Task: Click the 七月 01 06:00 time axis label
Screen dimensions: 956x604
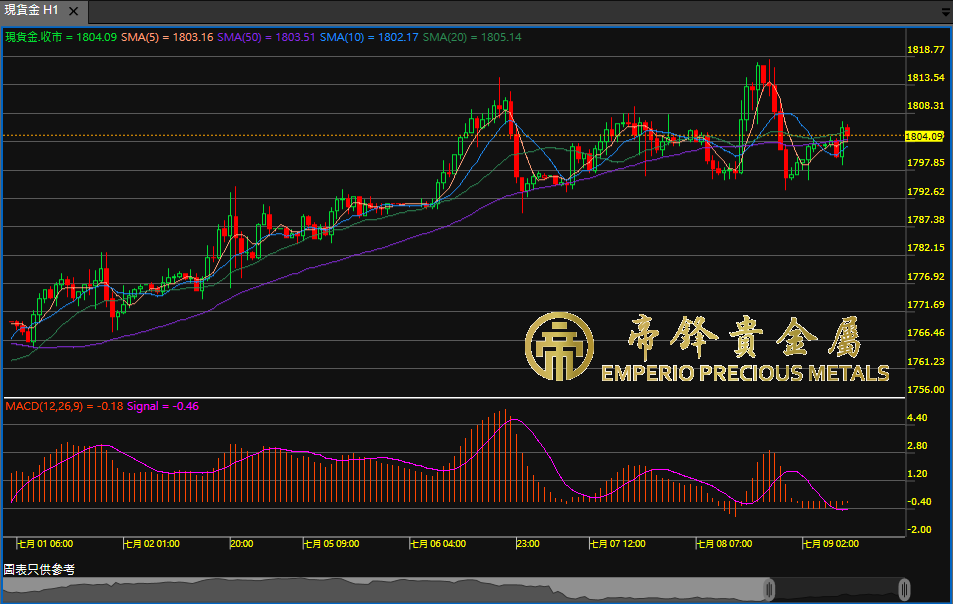Action: (45, 544)
